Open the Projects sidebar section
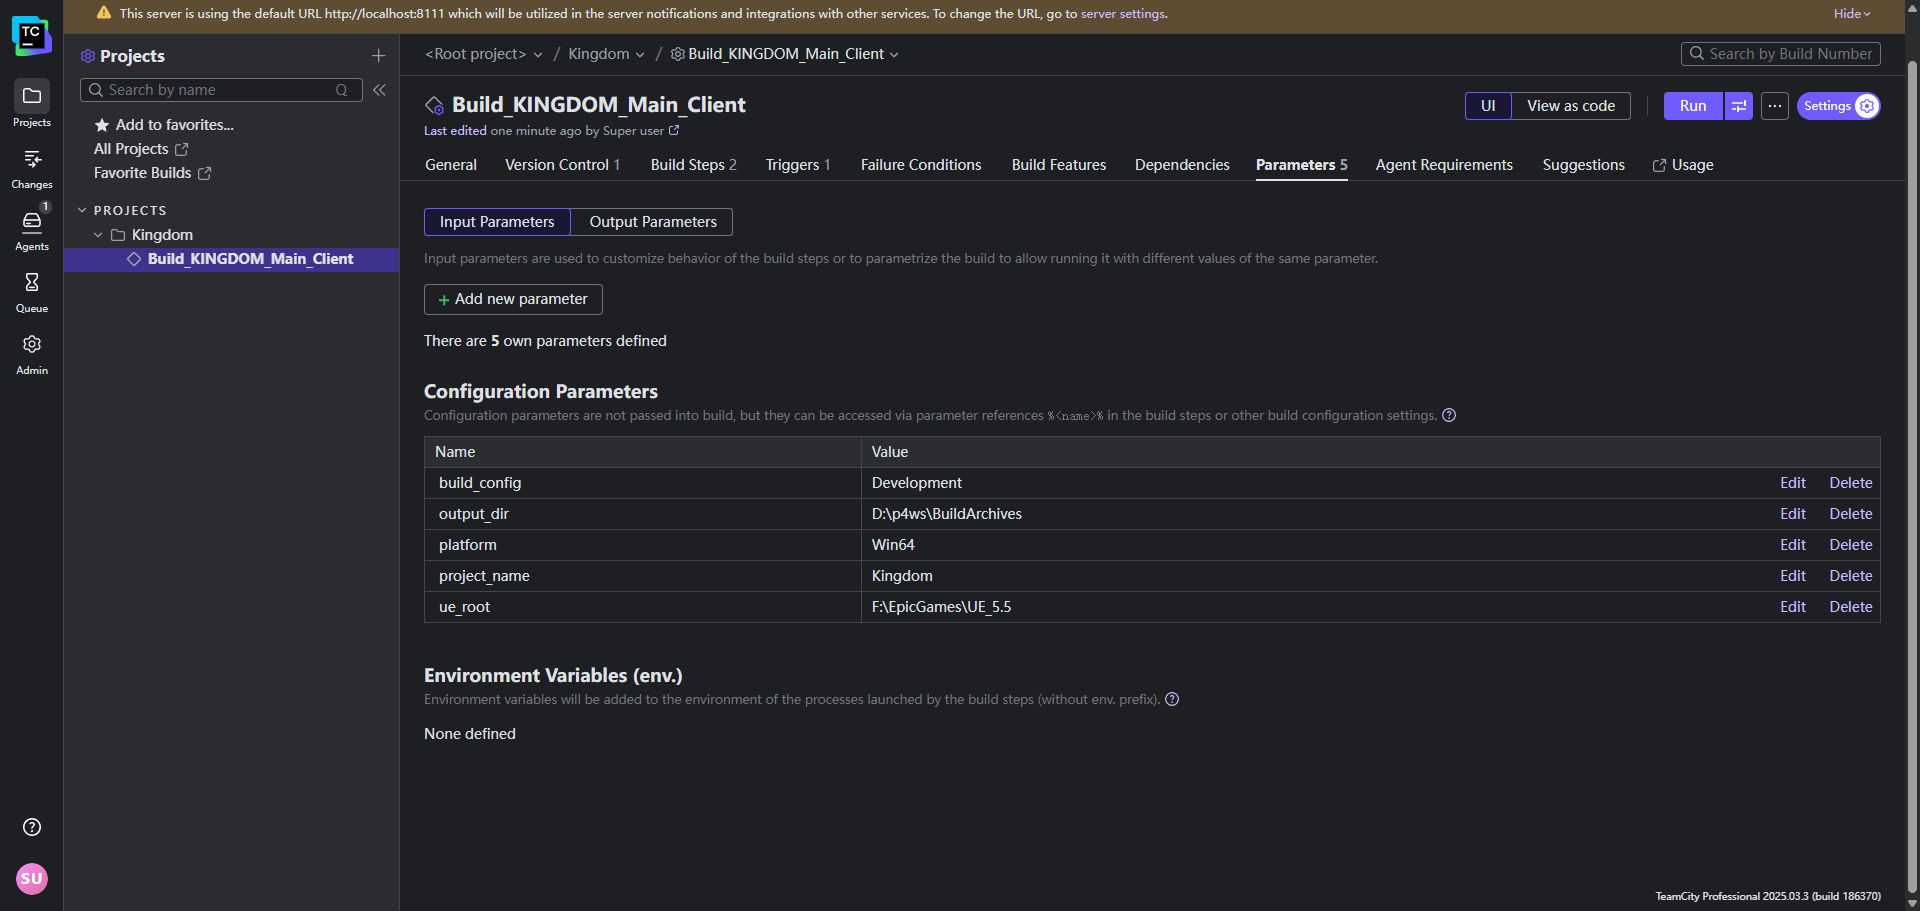Screen dimensions: 1920x911 click(x=32, y=104)
